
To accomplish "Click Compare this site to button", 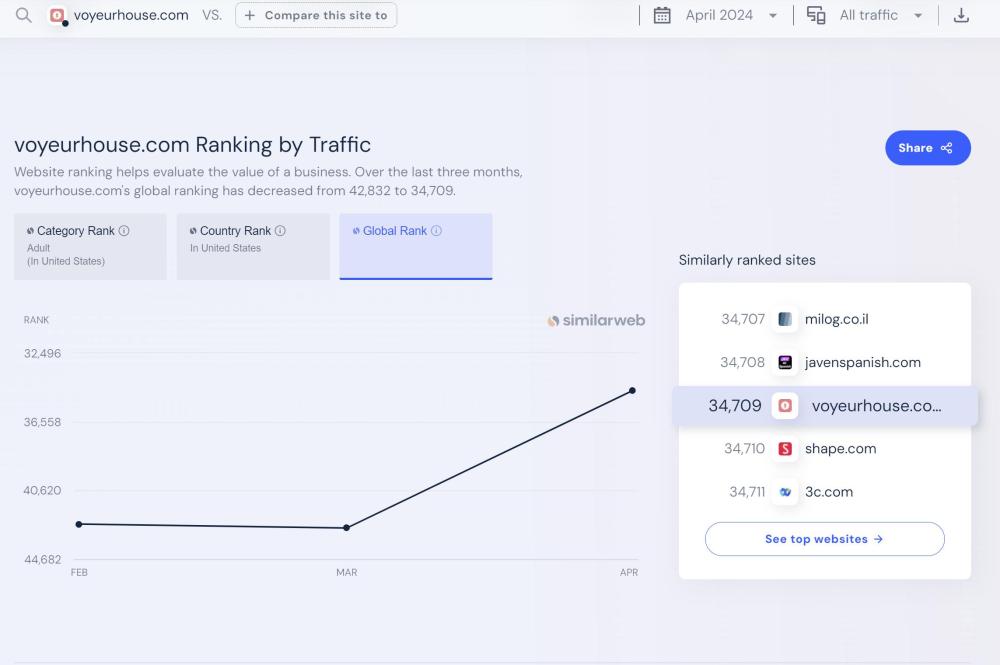I will point(316,15).
